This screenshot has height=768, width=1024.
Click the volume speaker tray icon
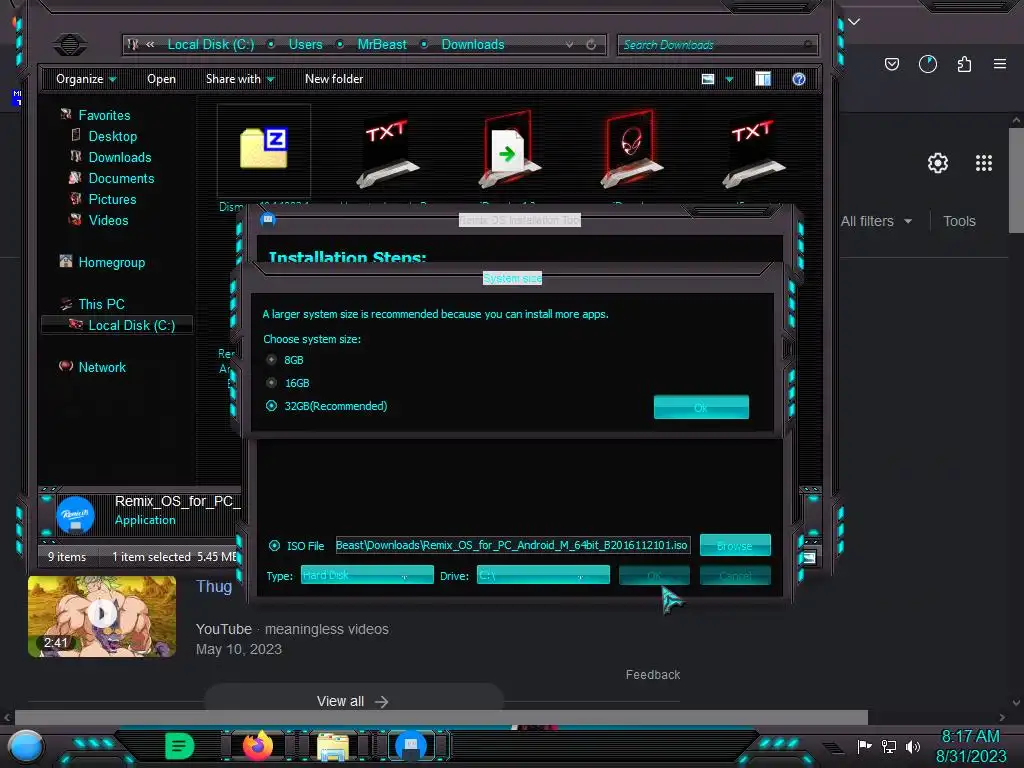pos(913,746)
